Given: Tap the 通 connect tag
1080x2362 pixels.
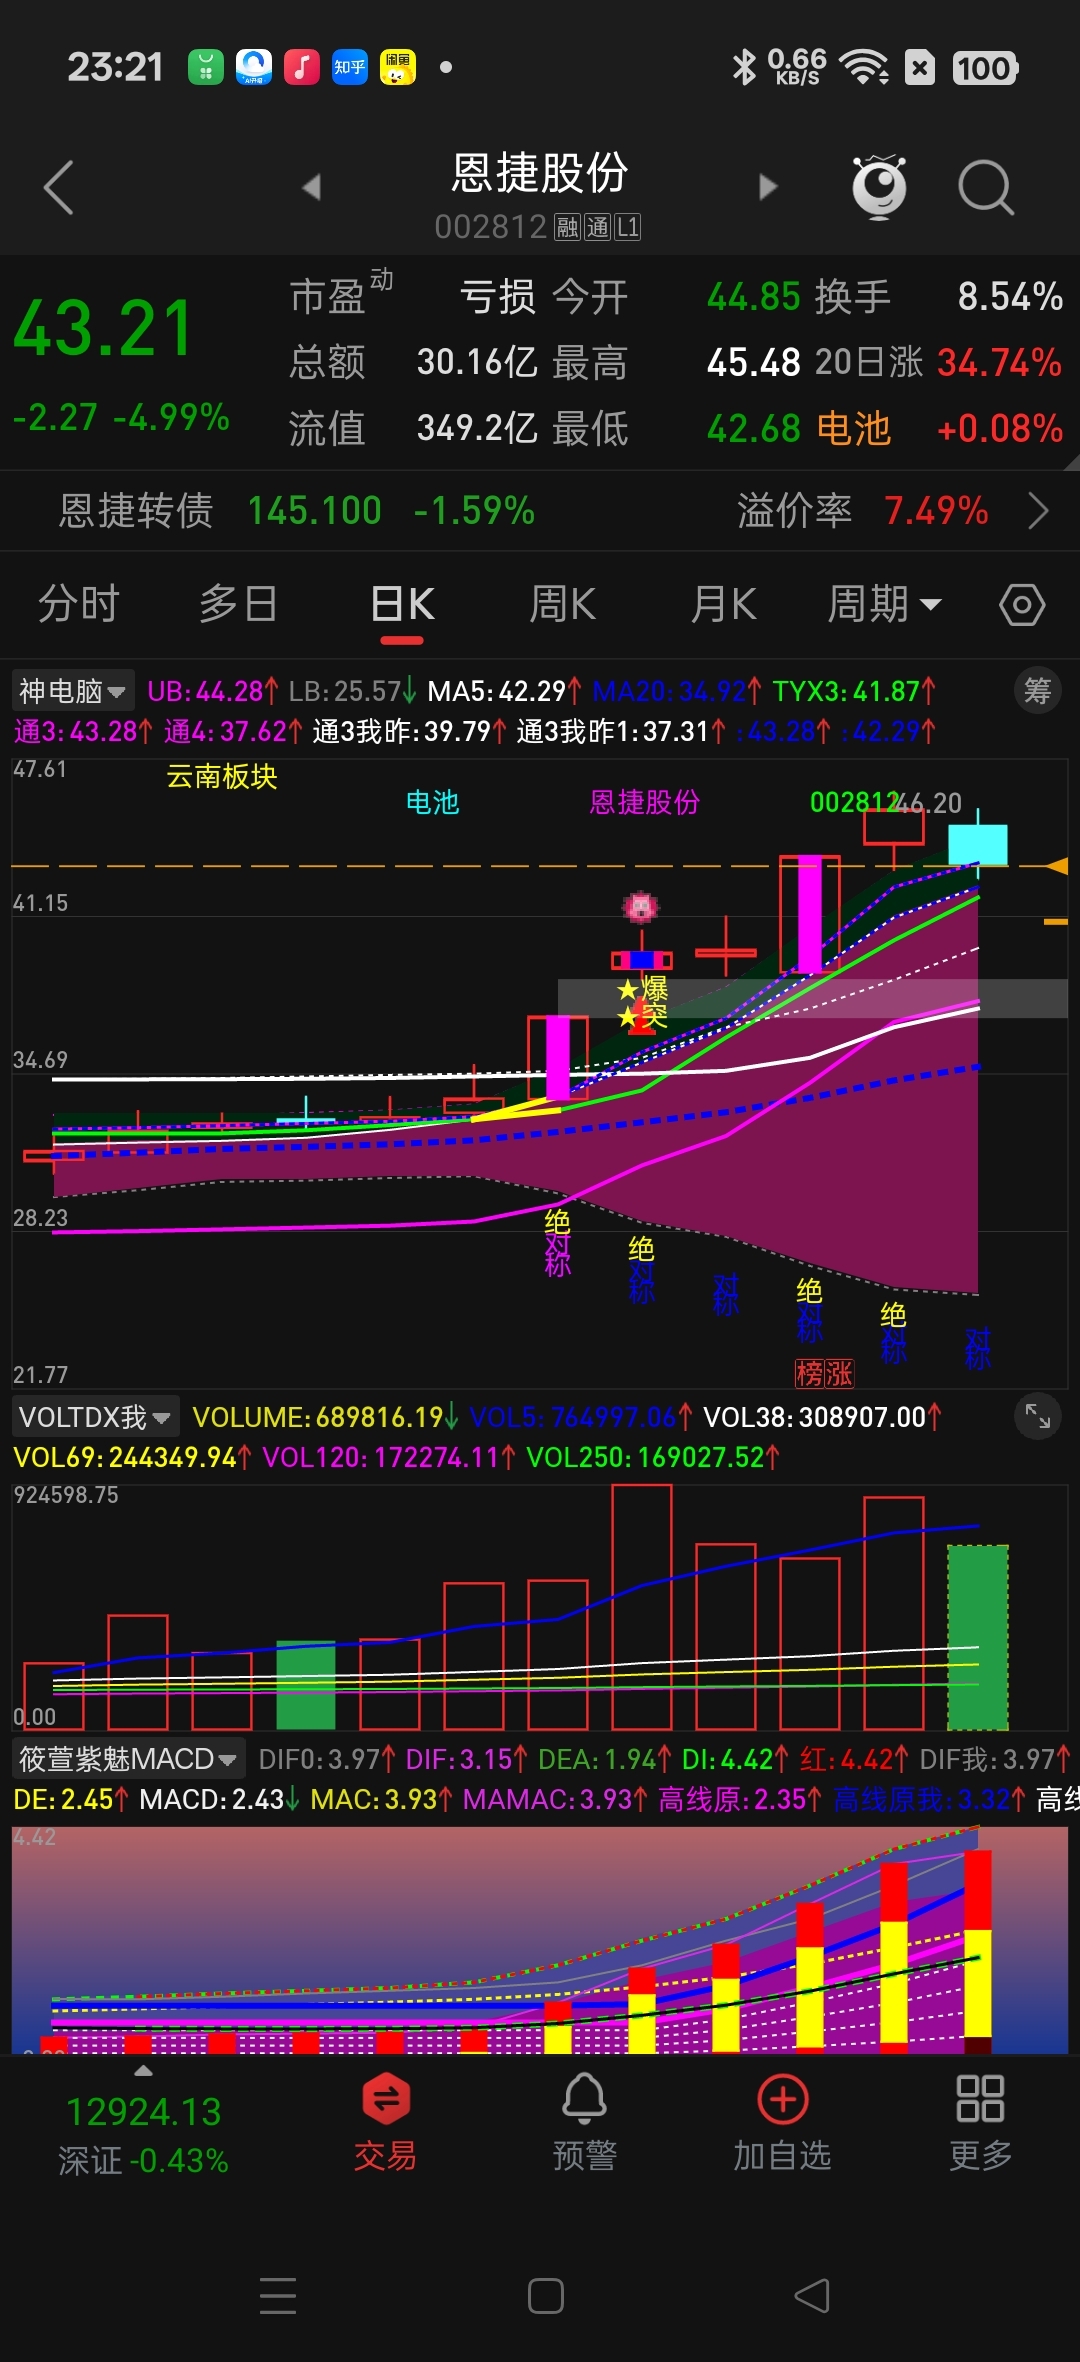Looking at the screenshot, I should click(x=598, y=228).
